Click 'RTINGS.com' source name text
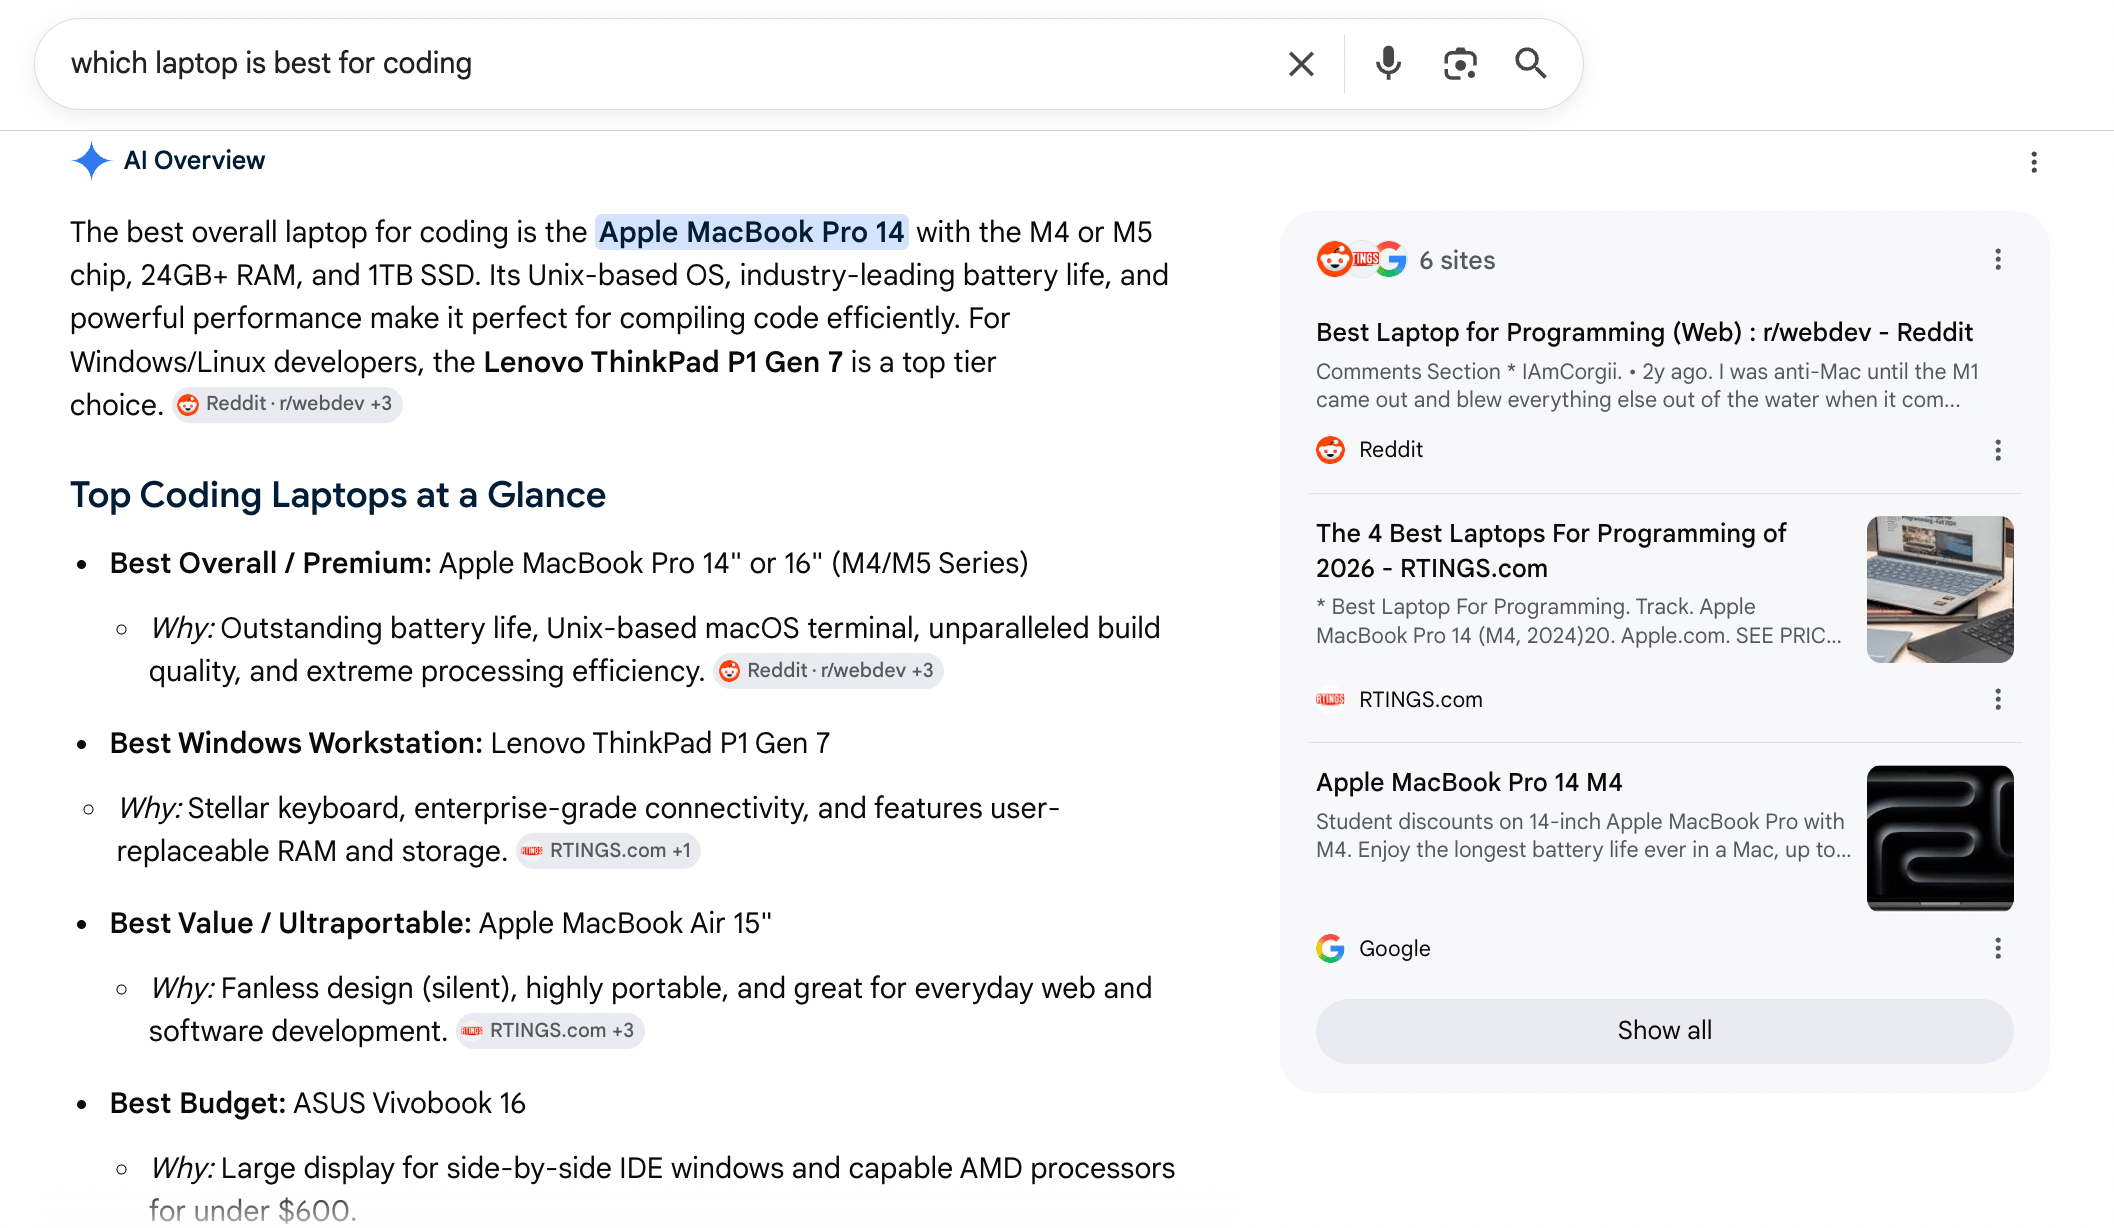The width and height of the screenshot is (2114, 1228). (1420, 699)
